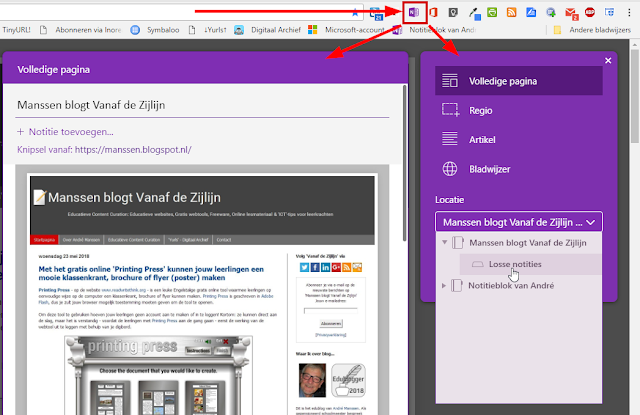Open the calendar extension with badge 21
640x415 pixels.
(376, 13)
